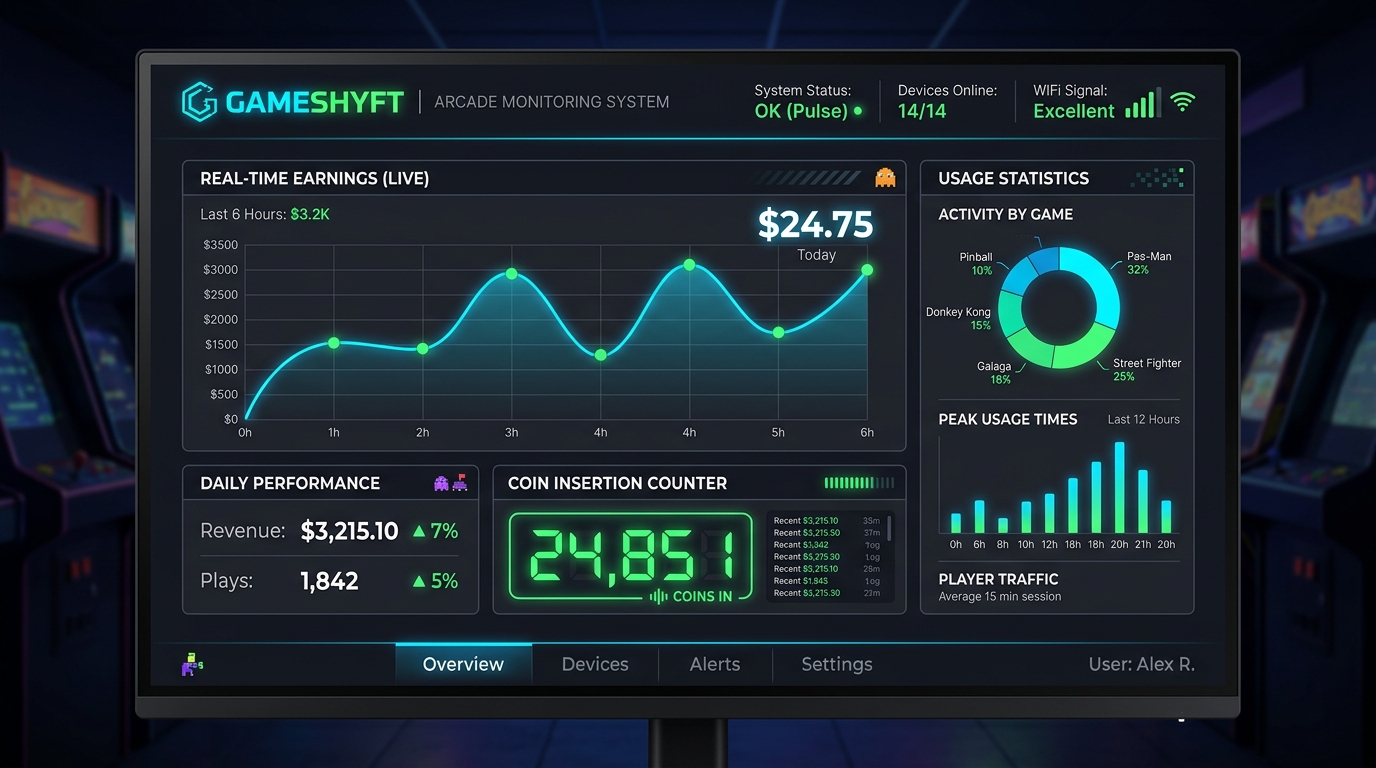The width and height of the screenshot is (1376, 768).
Task: Click the green signal strength bars icon
Action: pos(1143,103)
